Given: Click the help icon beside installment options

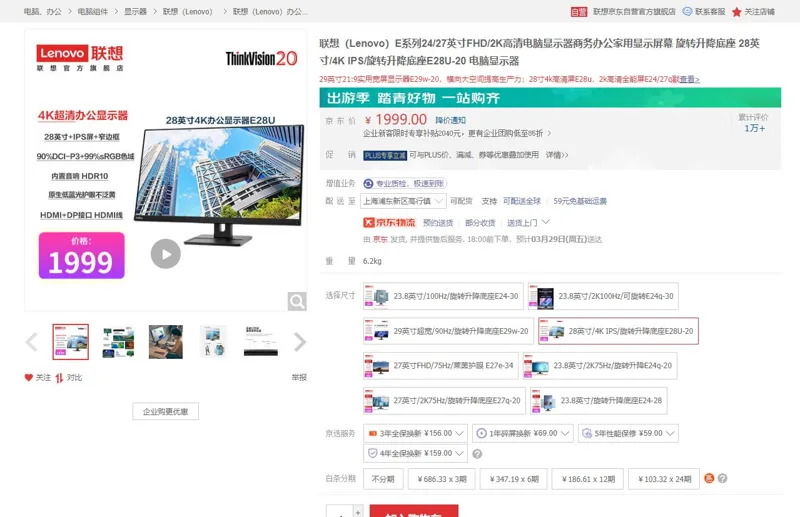Looking at the screenshot, I should (x=722, y=478).
